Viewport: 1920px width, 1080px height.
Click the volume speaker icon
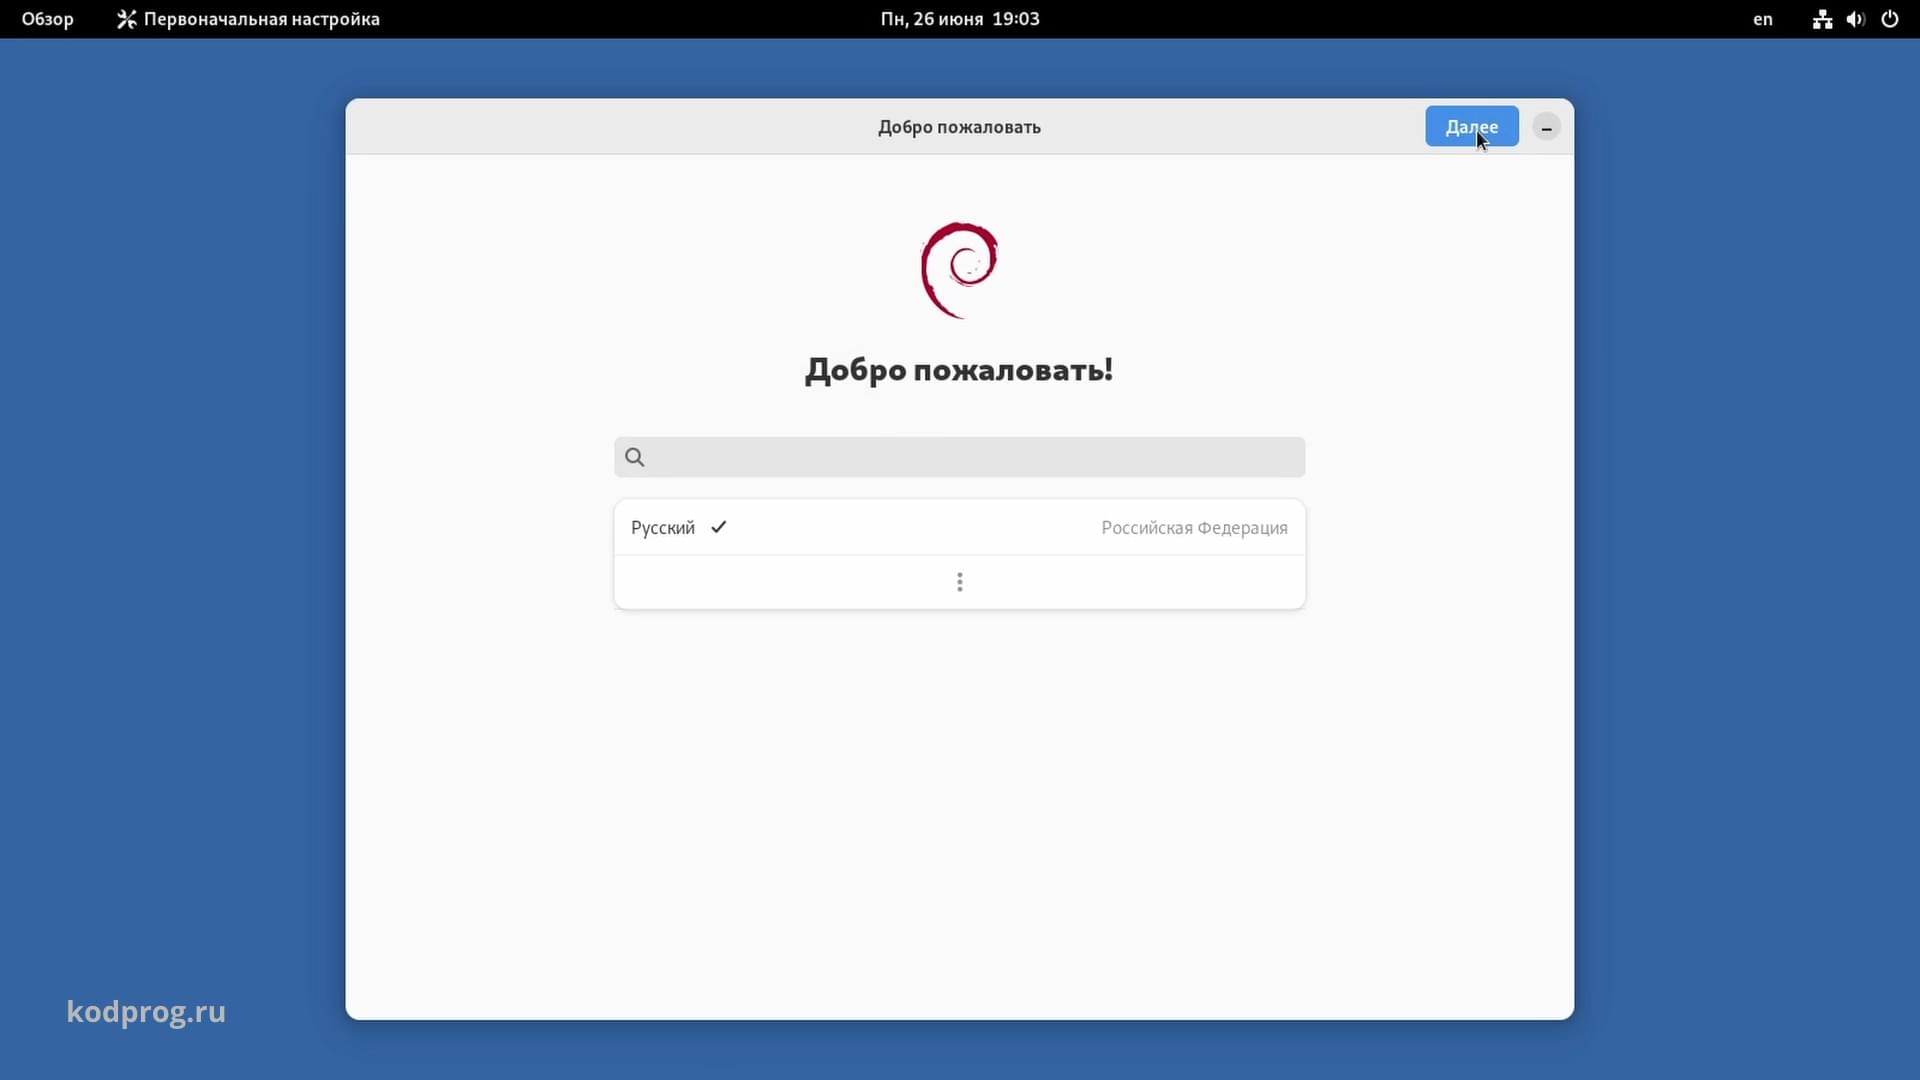[1856, 19]
